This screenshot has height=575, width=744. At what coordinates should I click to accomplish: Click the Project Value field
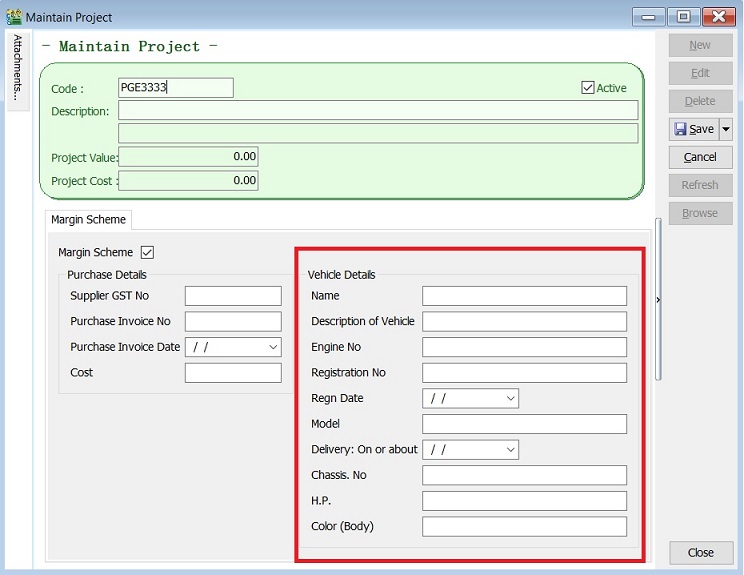pos(189,157)
